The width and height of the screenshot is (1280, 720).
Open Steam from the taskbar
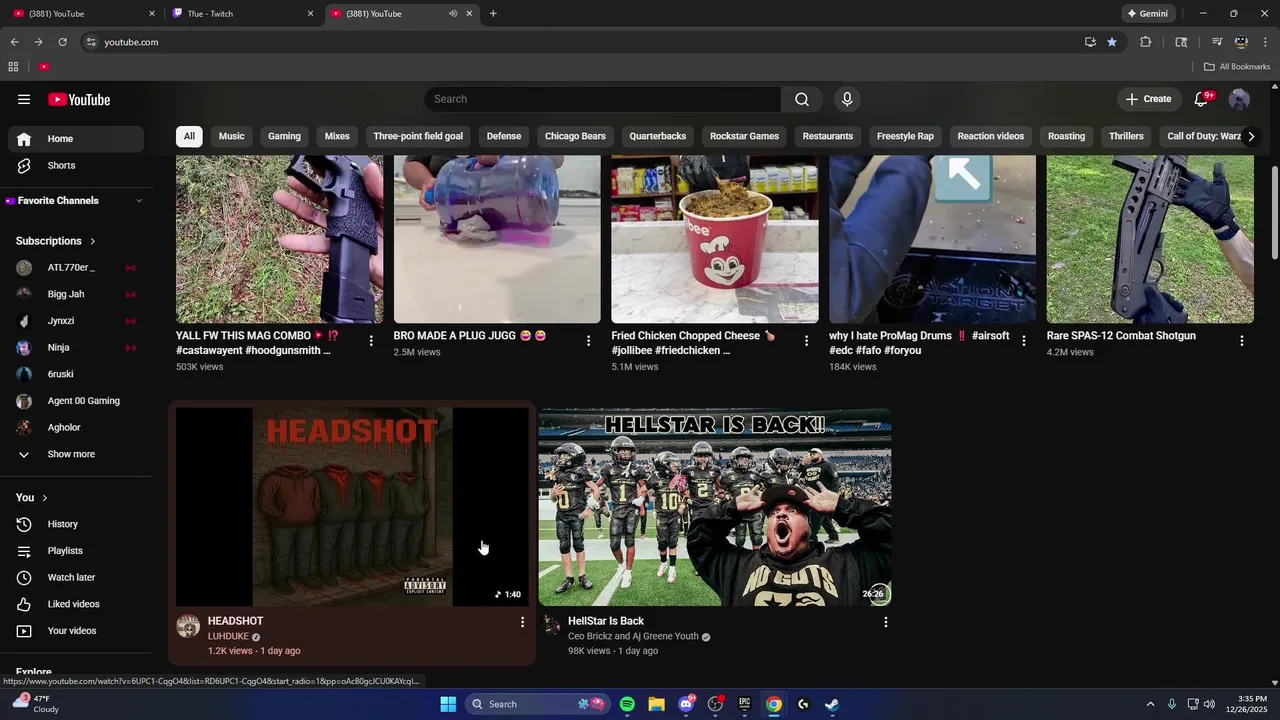pos(832,704)
